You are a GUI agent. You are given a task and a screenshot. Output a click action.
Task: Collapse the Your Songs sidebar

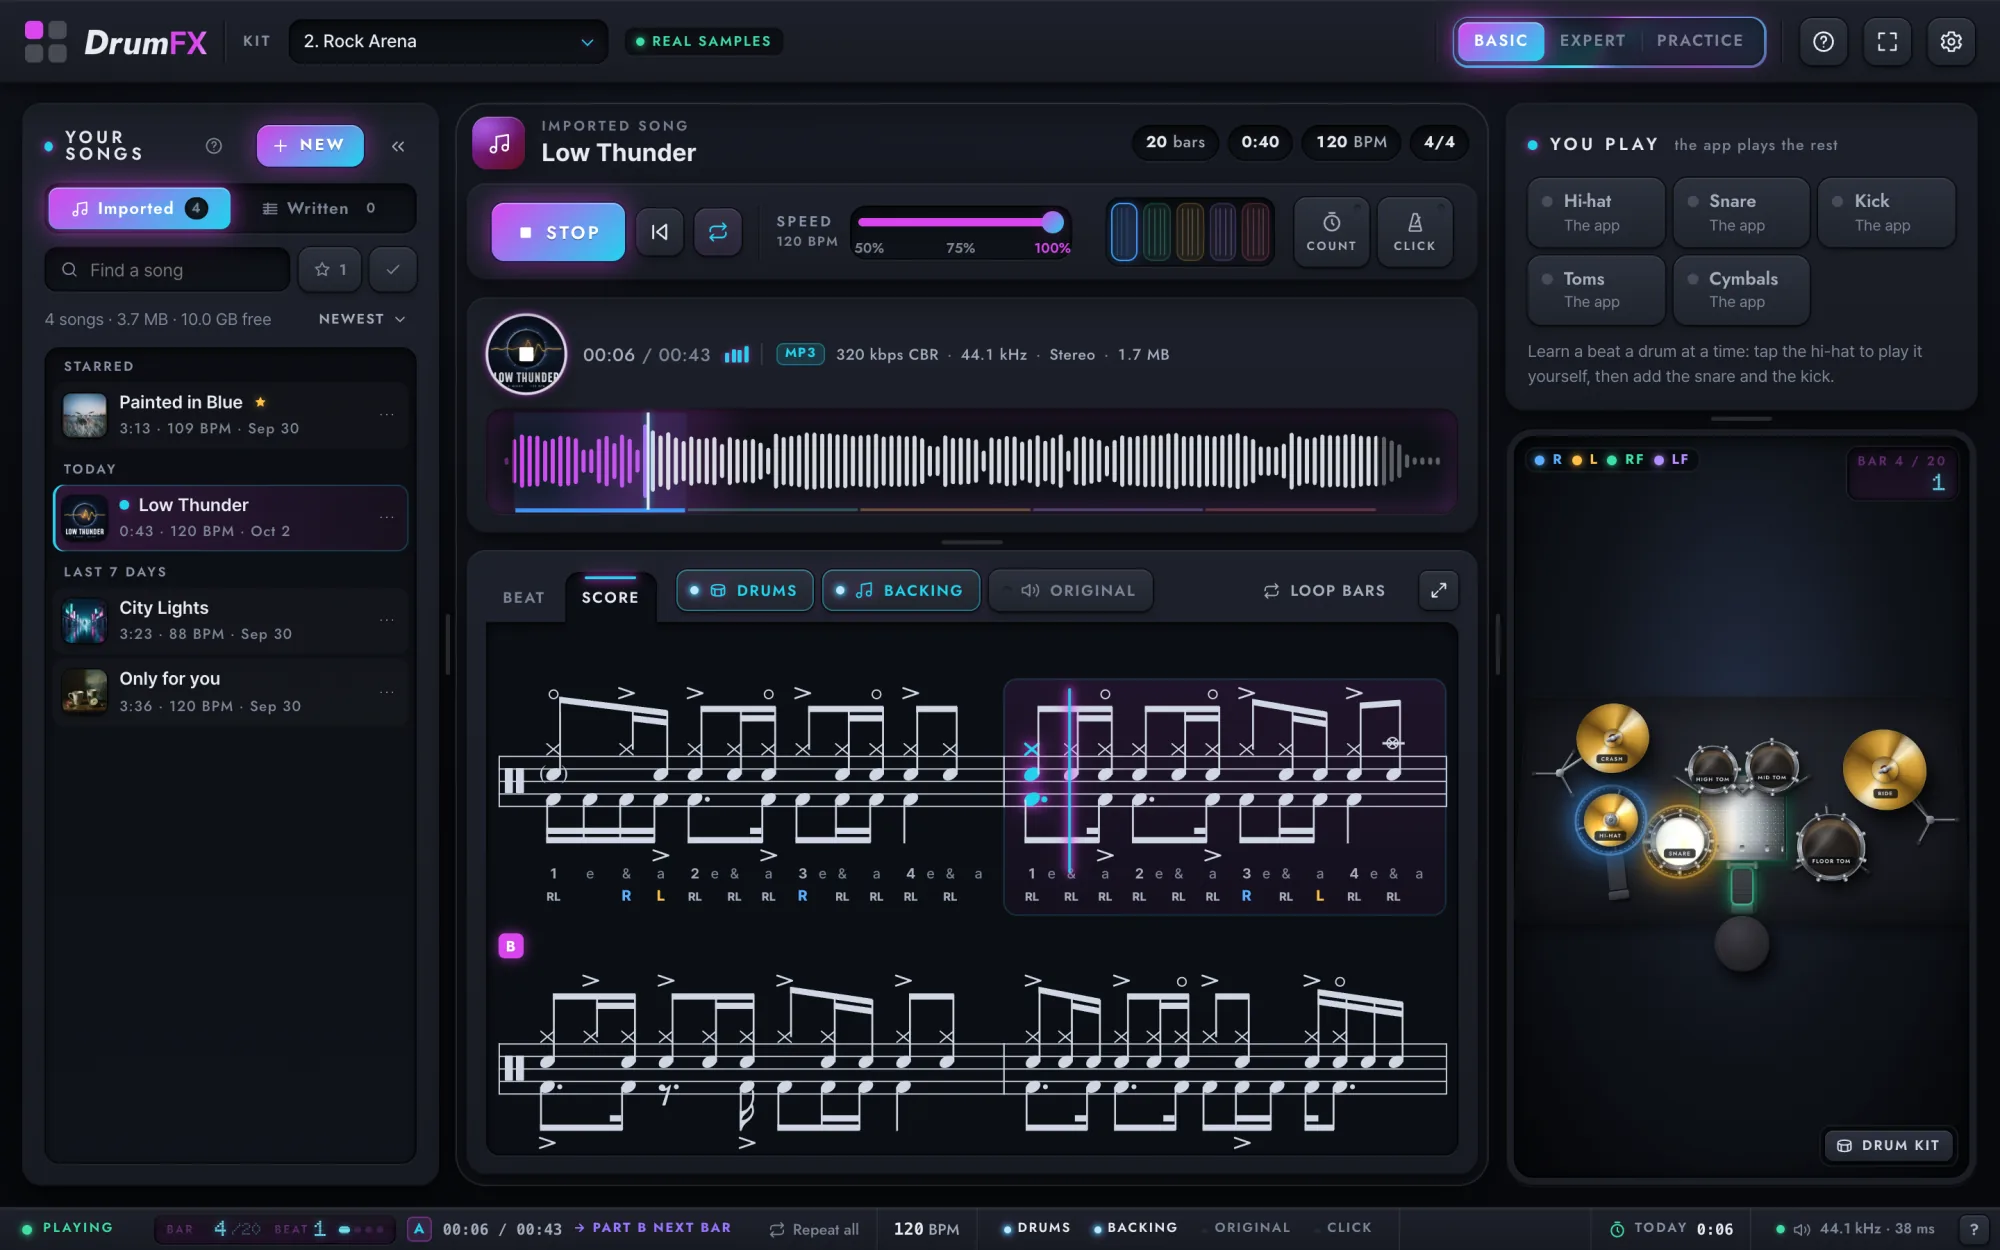pos(398,146)
